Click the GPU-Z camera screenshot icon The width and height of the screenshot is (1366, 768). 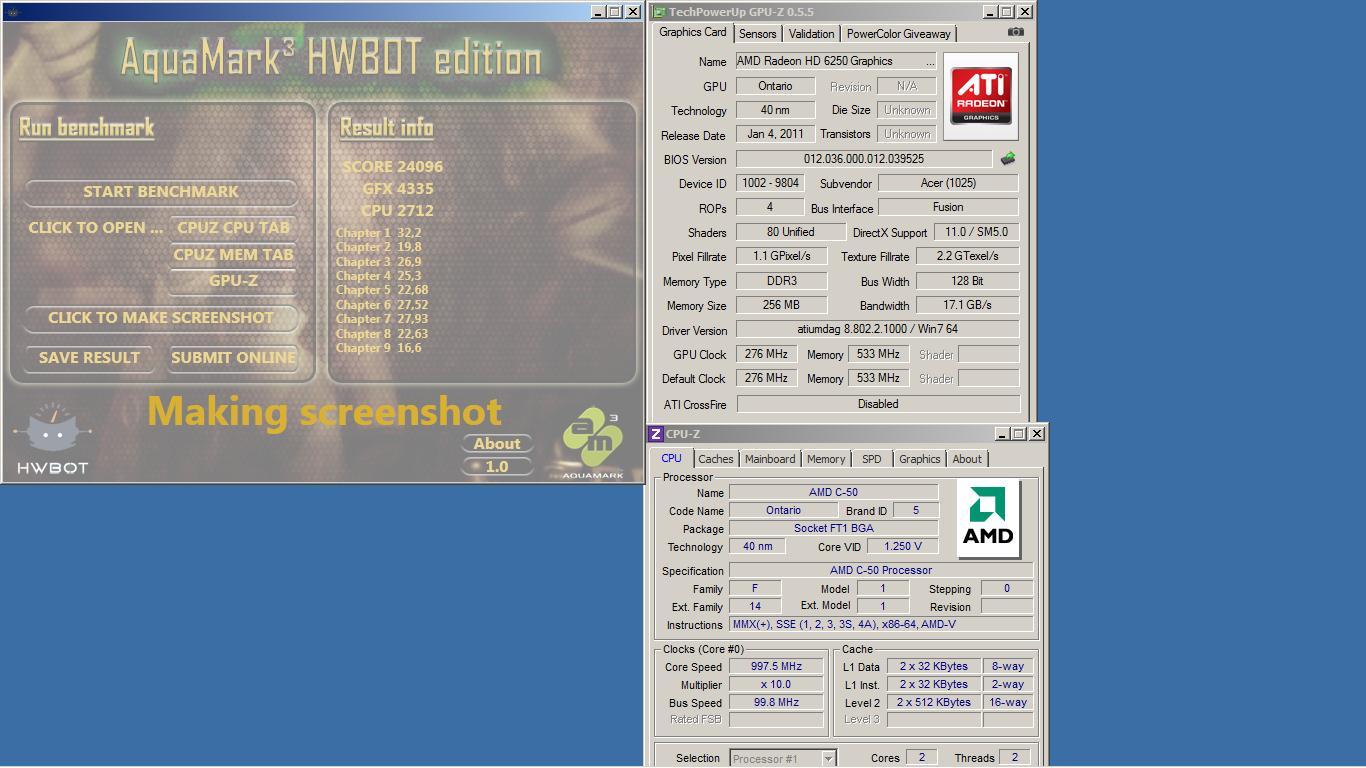coord(1015,32)
